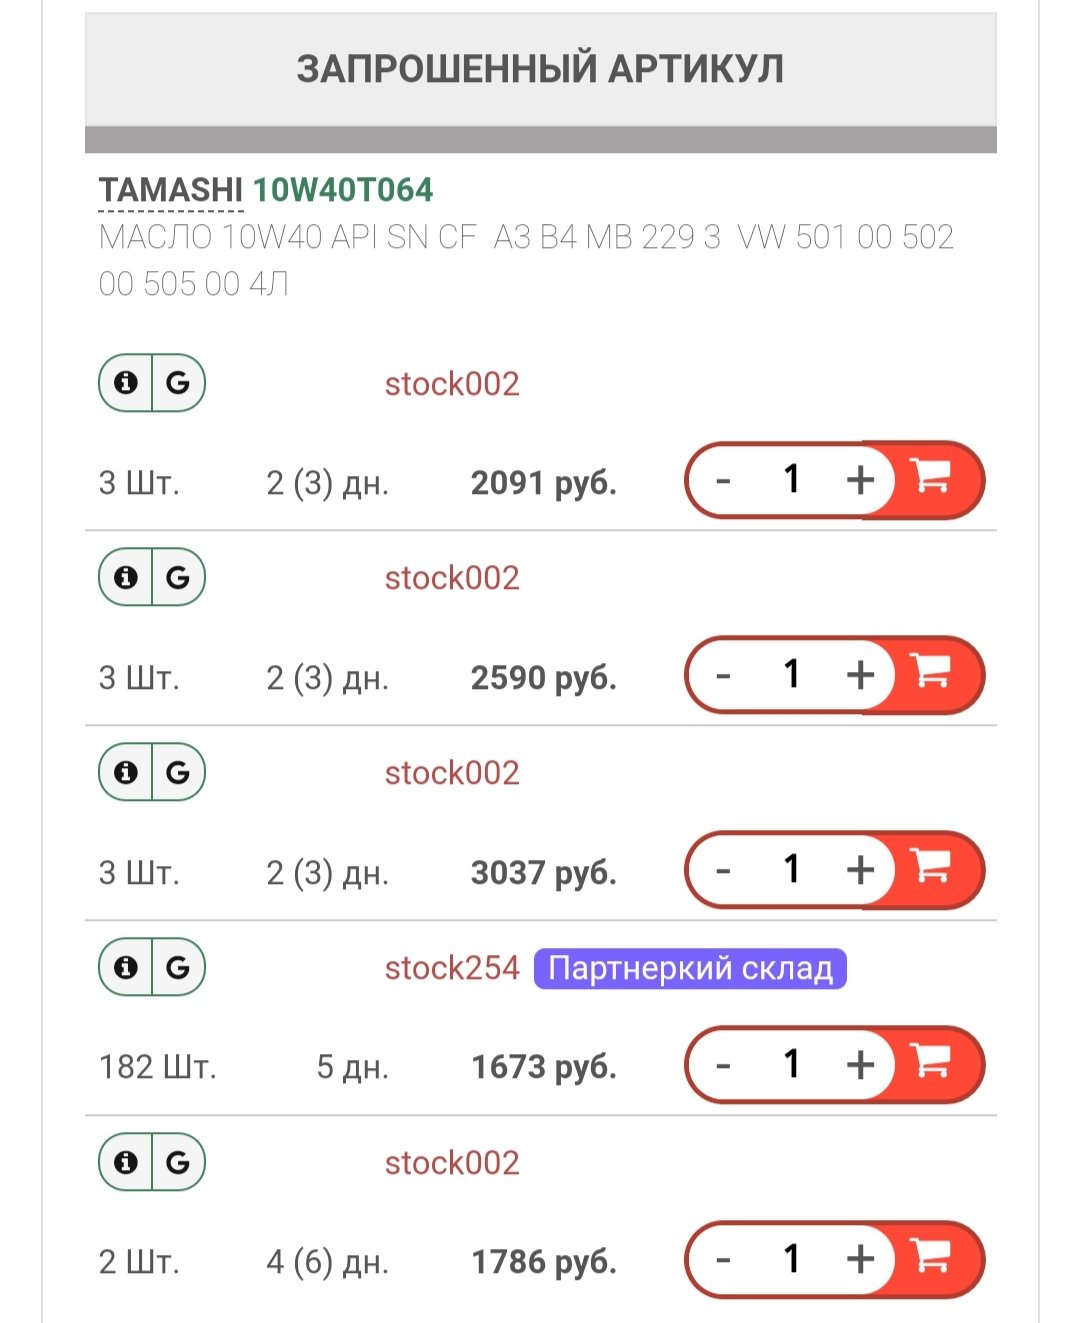Add the 2590 руб. offer to cart
Image resolution: width=1080 pixels, height=1323 pixels.
[x=932, y=675]
